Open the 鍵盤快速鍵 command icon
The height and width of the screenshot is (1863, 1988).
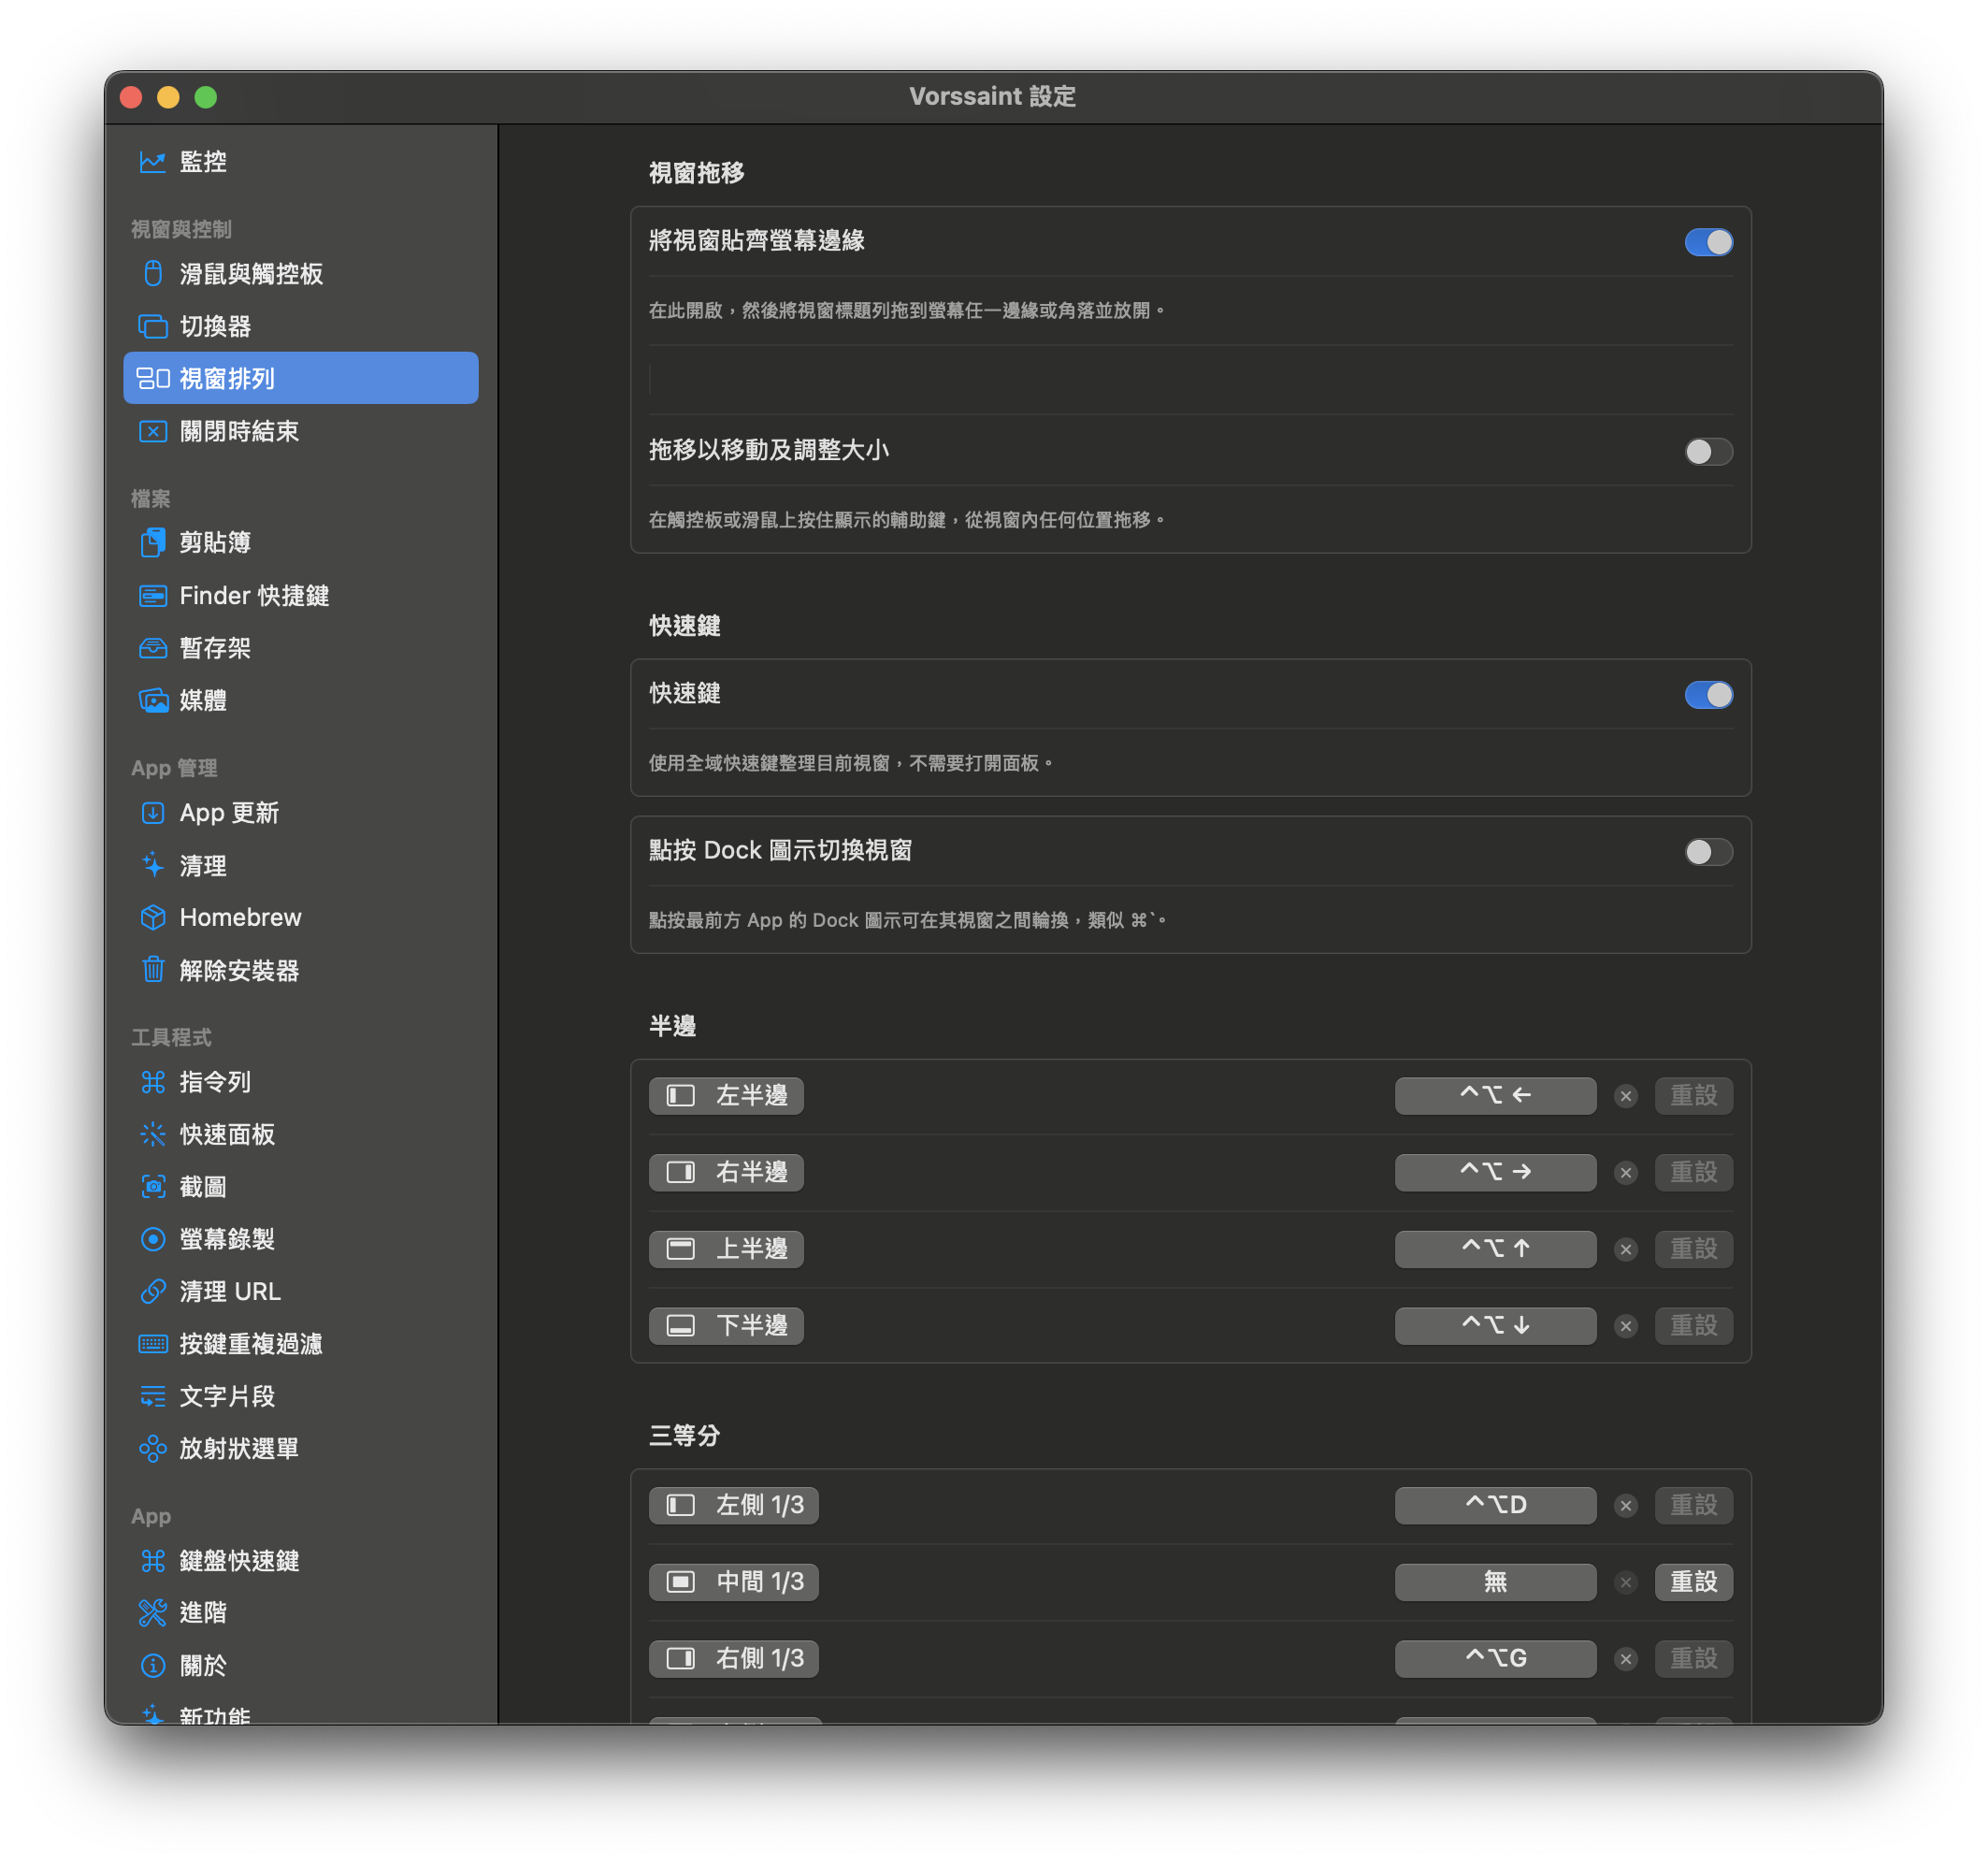click(152, 1561)
